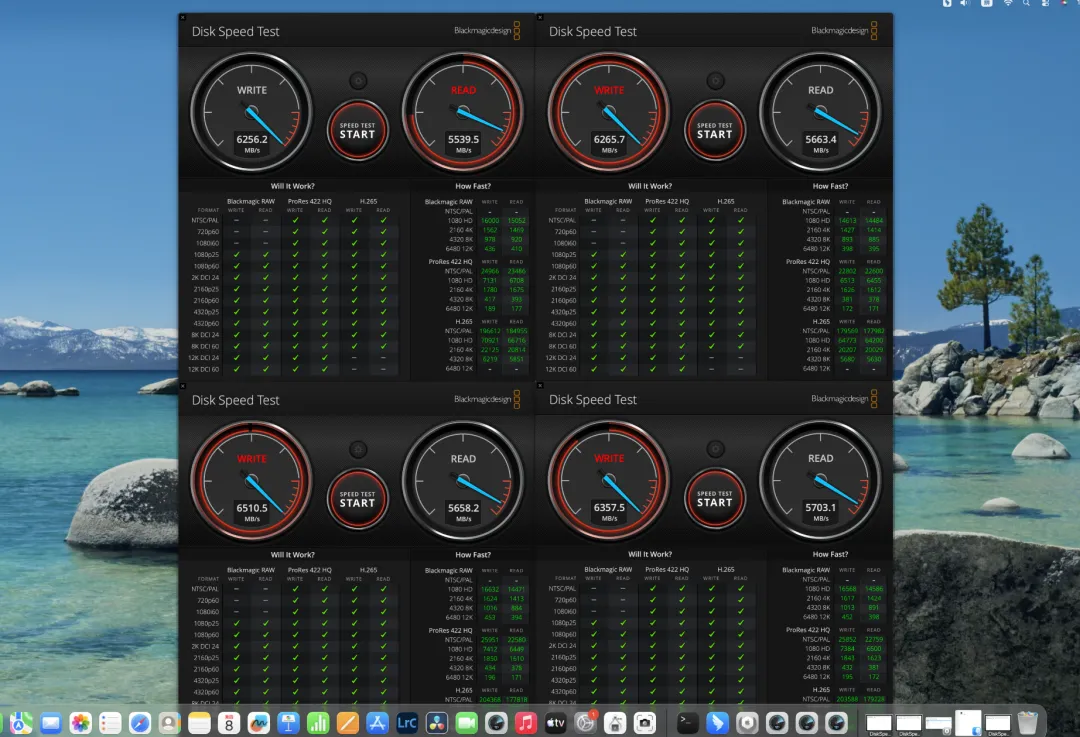The image size is (1080, 737).
Task: Launch DaVinci Resolve from the Dock
Action: [x=437, y=723]
